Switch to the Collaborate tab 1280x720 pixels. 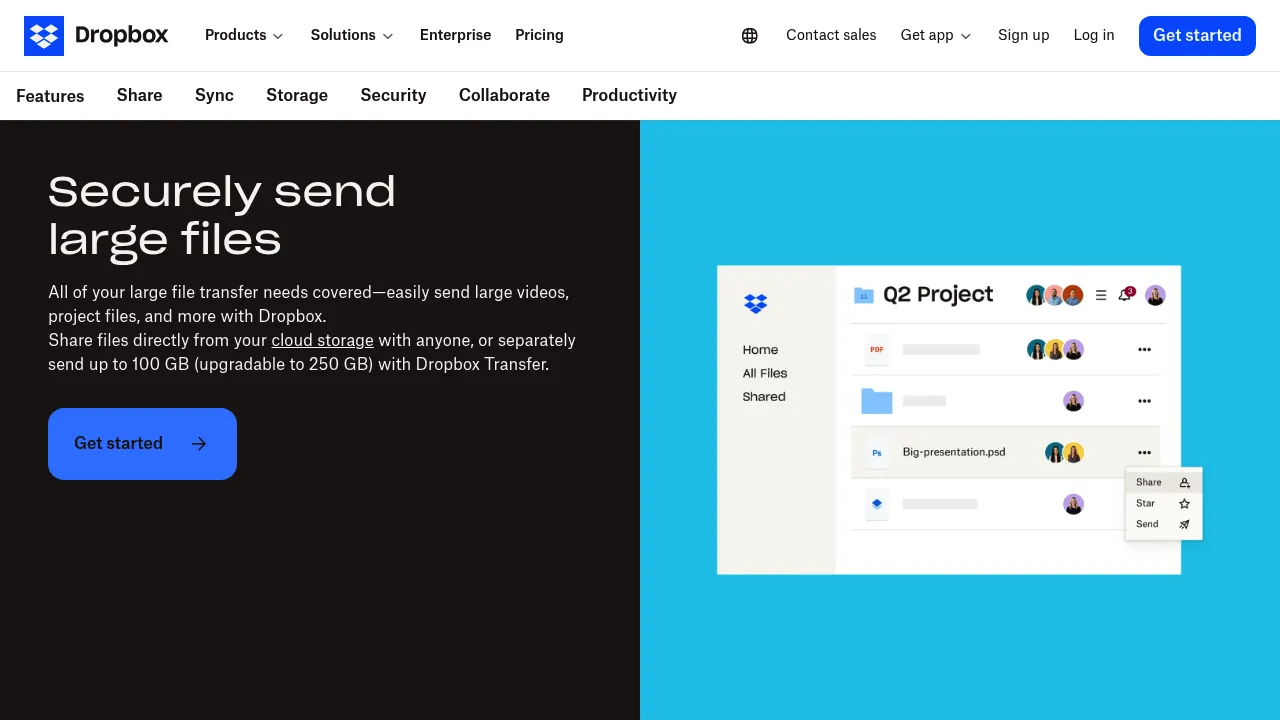click(504, 95)
